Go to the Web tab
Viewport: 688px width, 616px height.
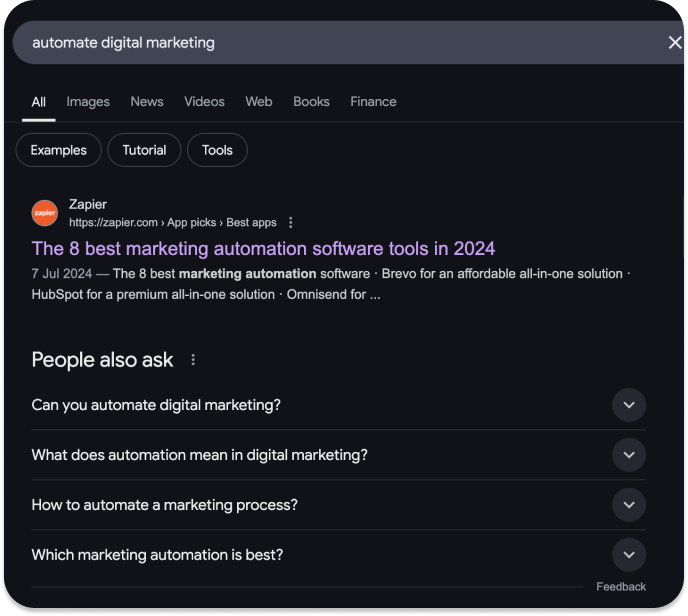pos(259,102)
